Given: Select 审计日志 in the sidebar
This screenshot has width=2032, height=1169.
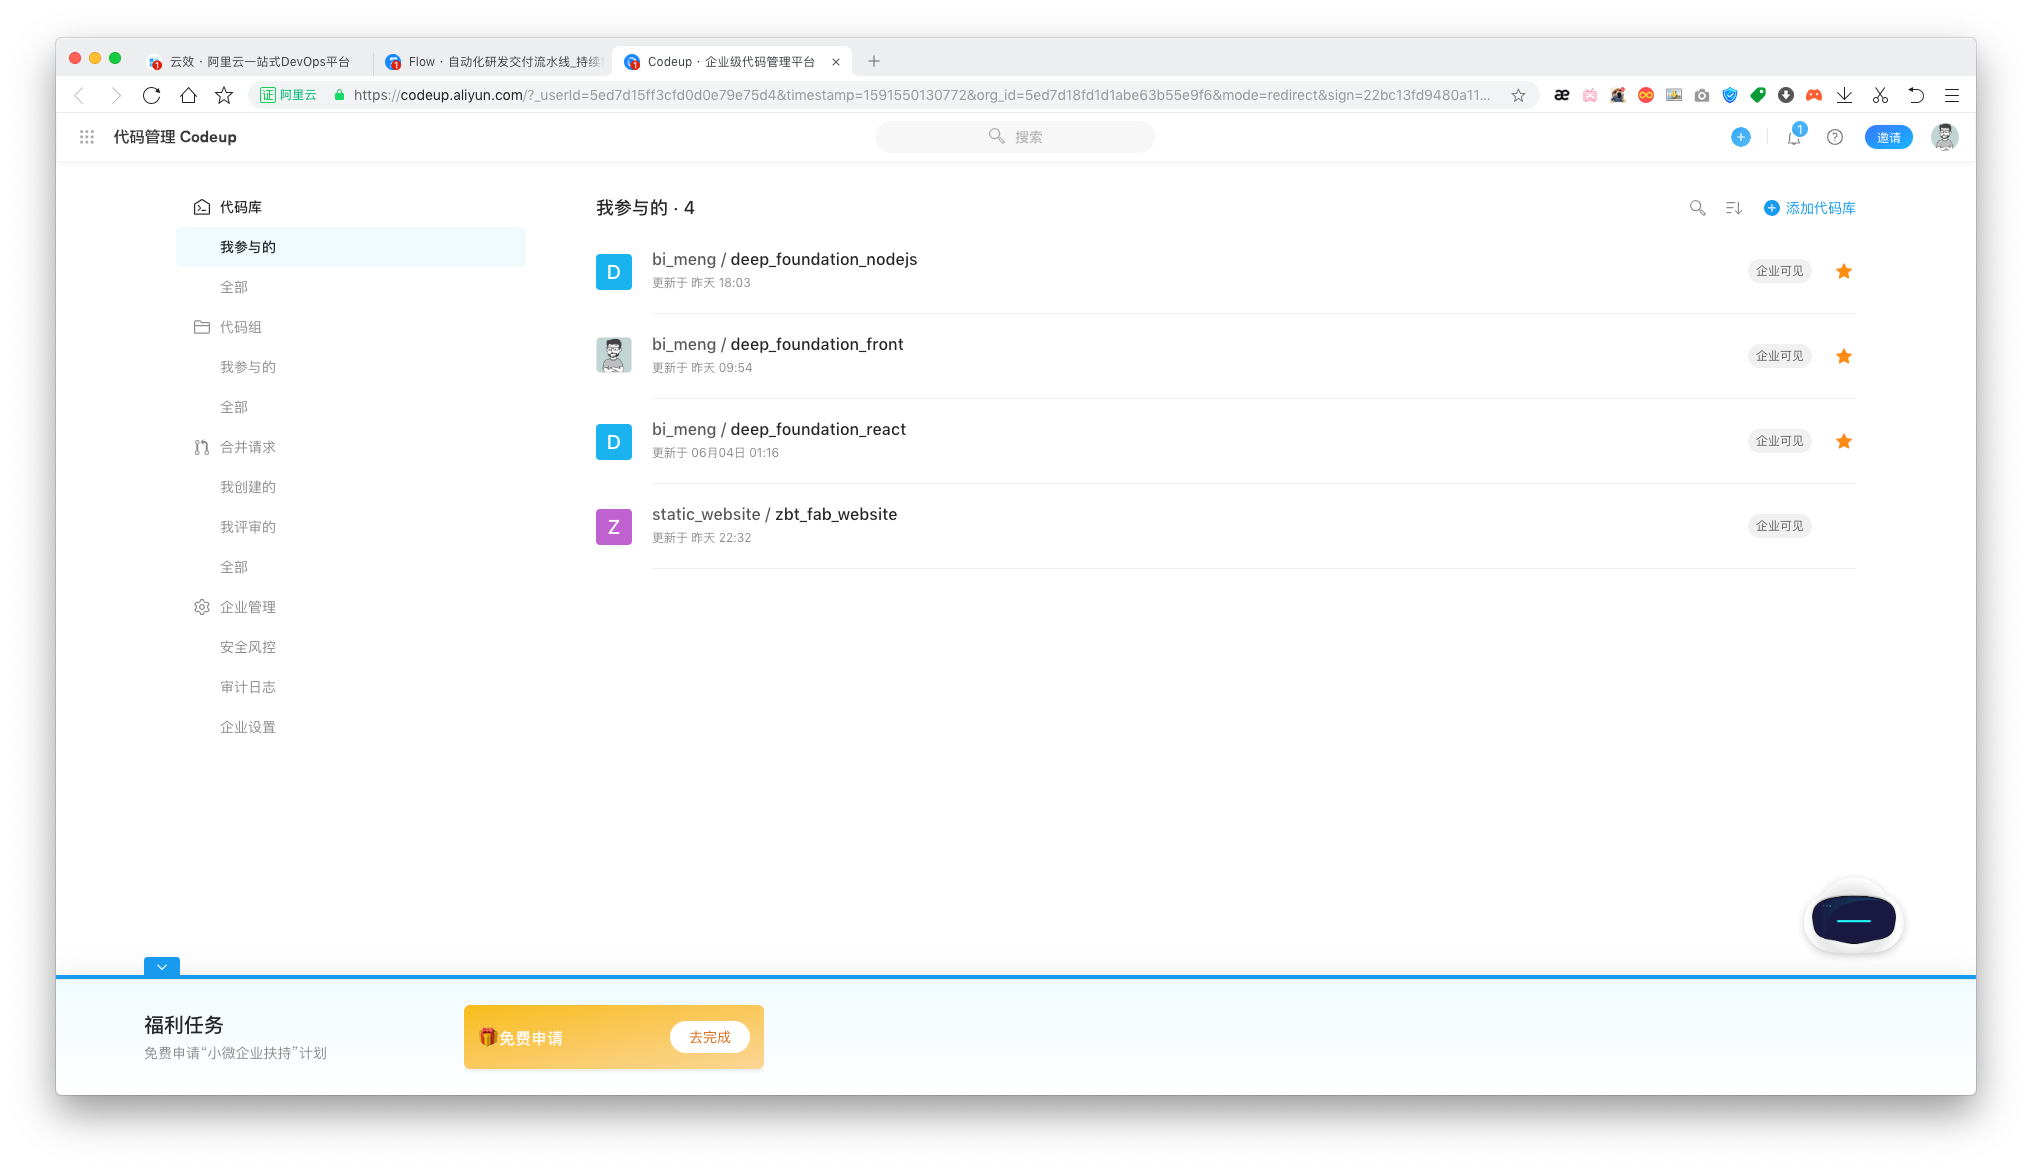Looking at the screenshot, I should coord(248,687).
